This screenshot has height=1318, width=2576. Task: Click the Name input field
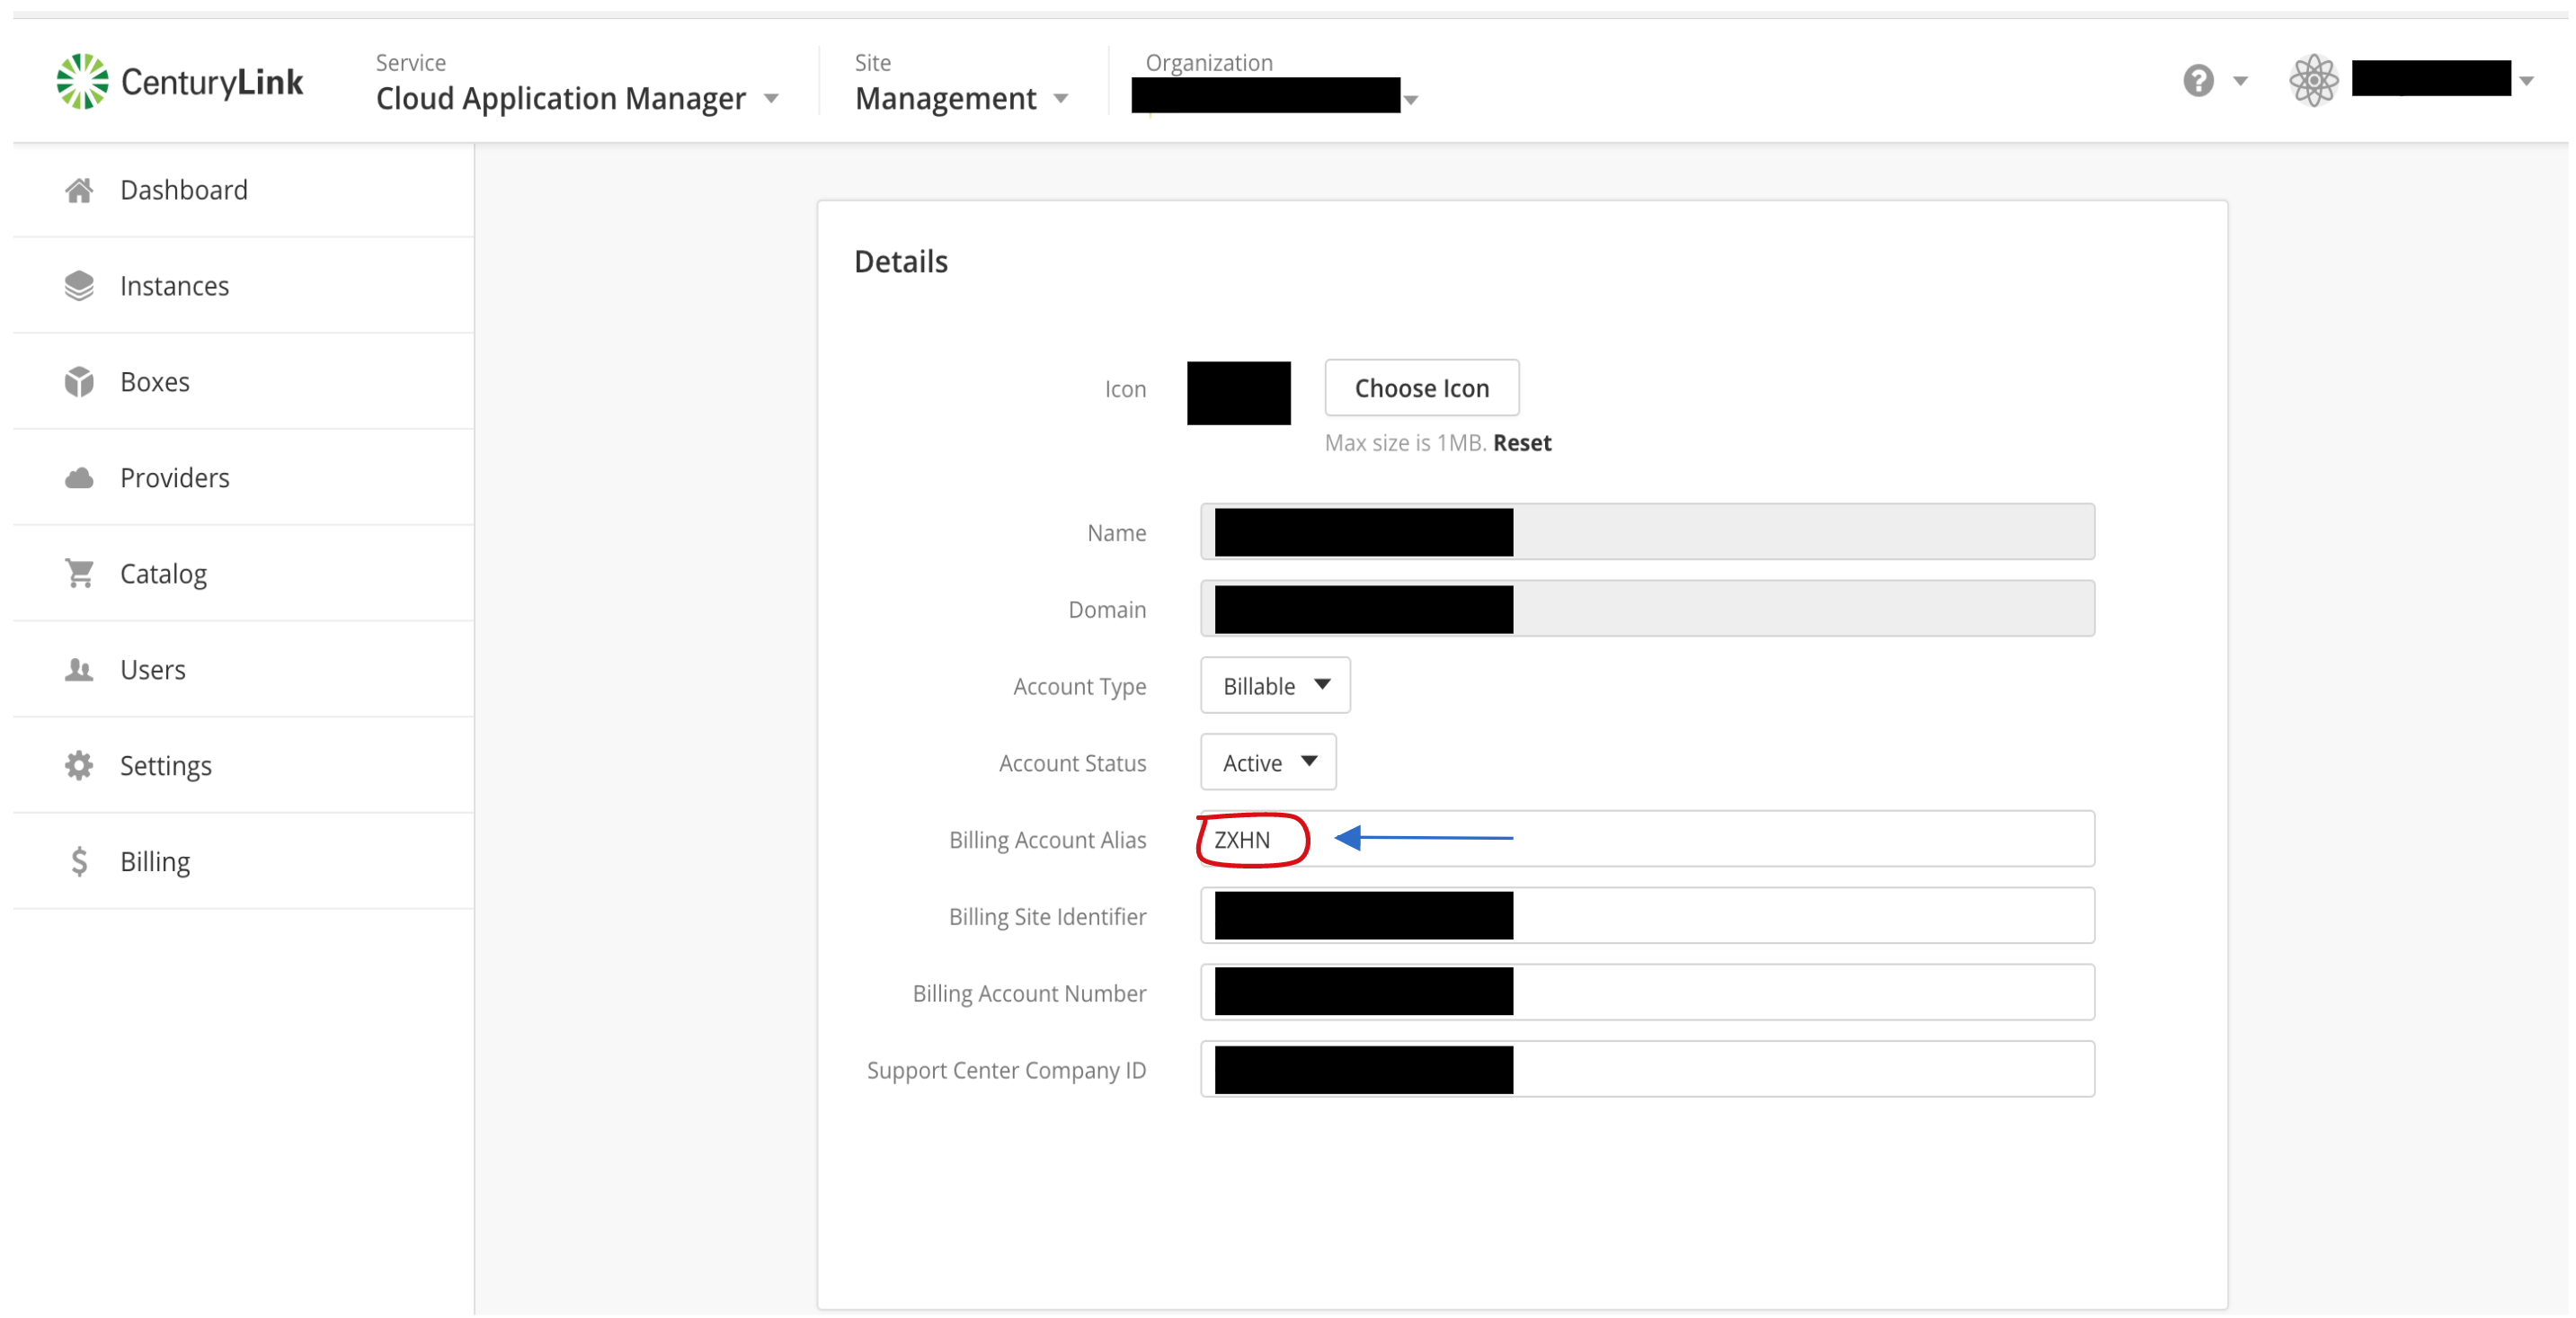pyautogui.click(x=1647, y=532)
